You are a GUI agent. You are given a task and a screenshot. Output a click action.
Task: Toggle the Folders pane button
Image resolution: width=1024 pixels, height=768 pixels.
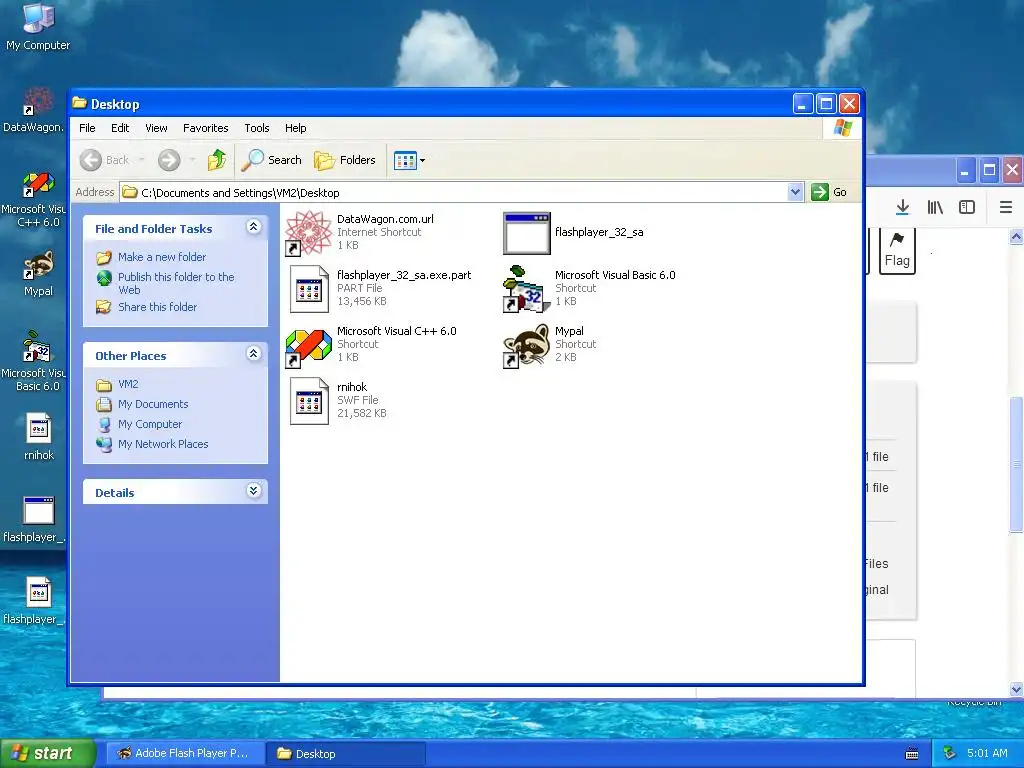[345, 160]
